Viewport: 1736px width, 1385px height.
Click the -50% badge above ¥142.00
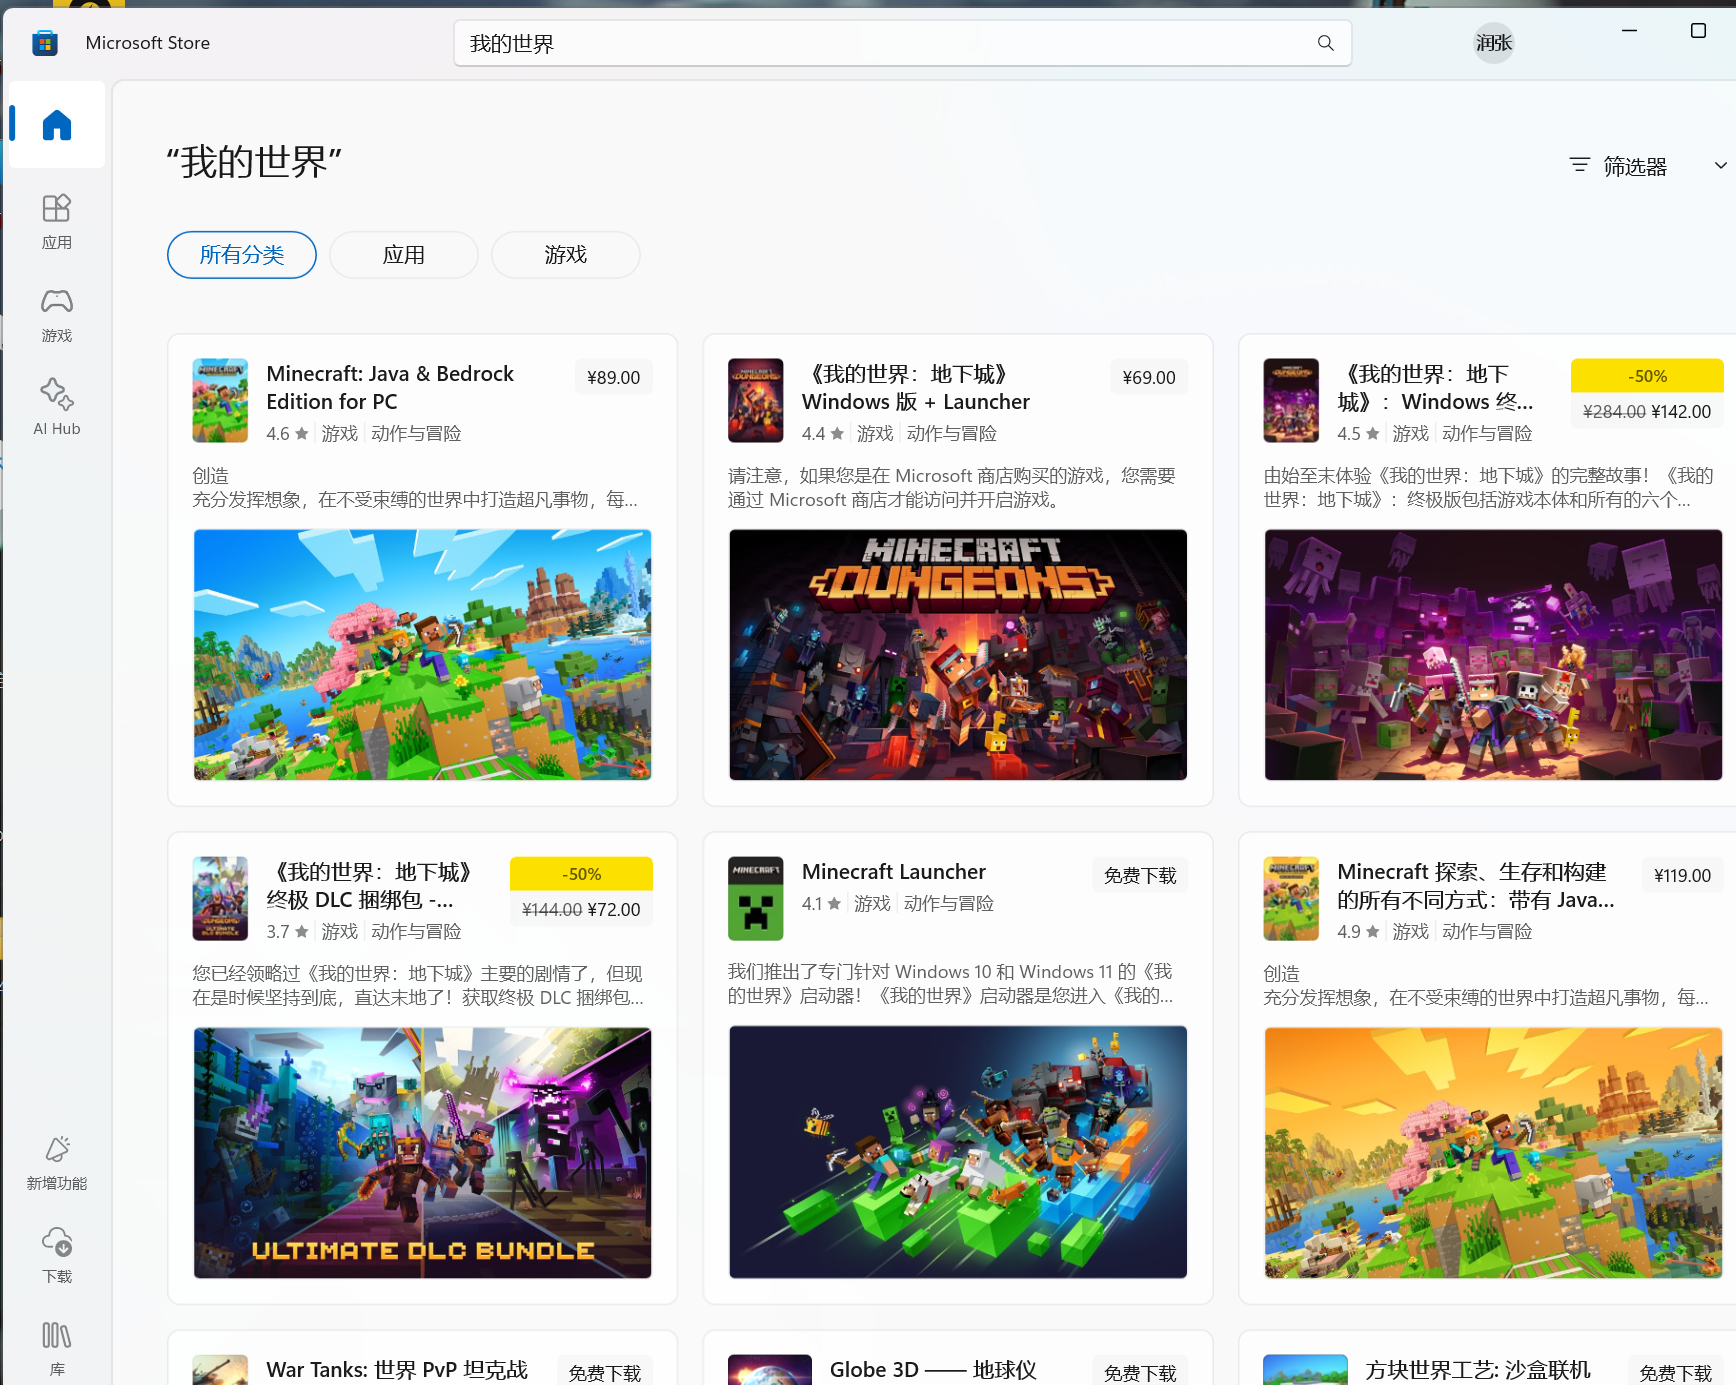tap(1647, 376)
